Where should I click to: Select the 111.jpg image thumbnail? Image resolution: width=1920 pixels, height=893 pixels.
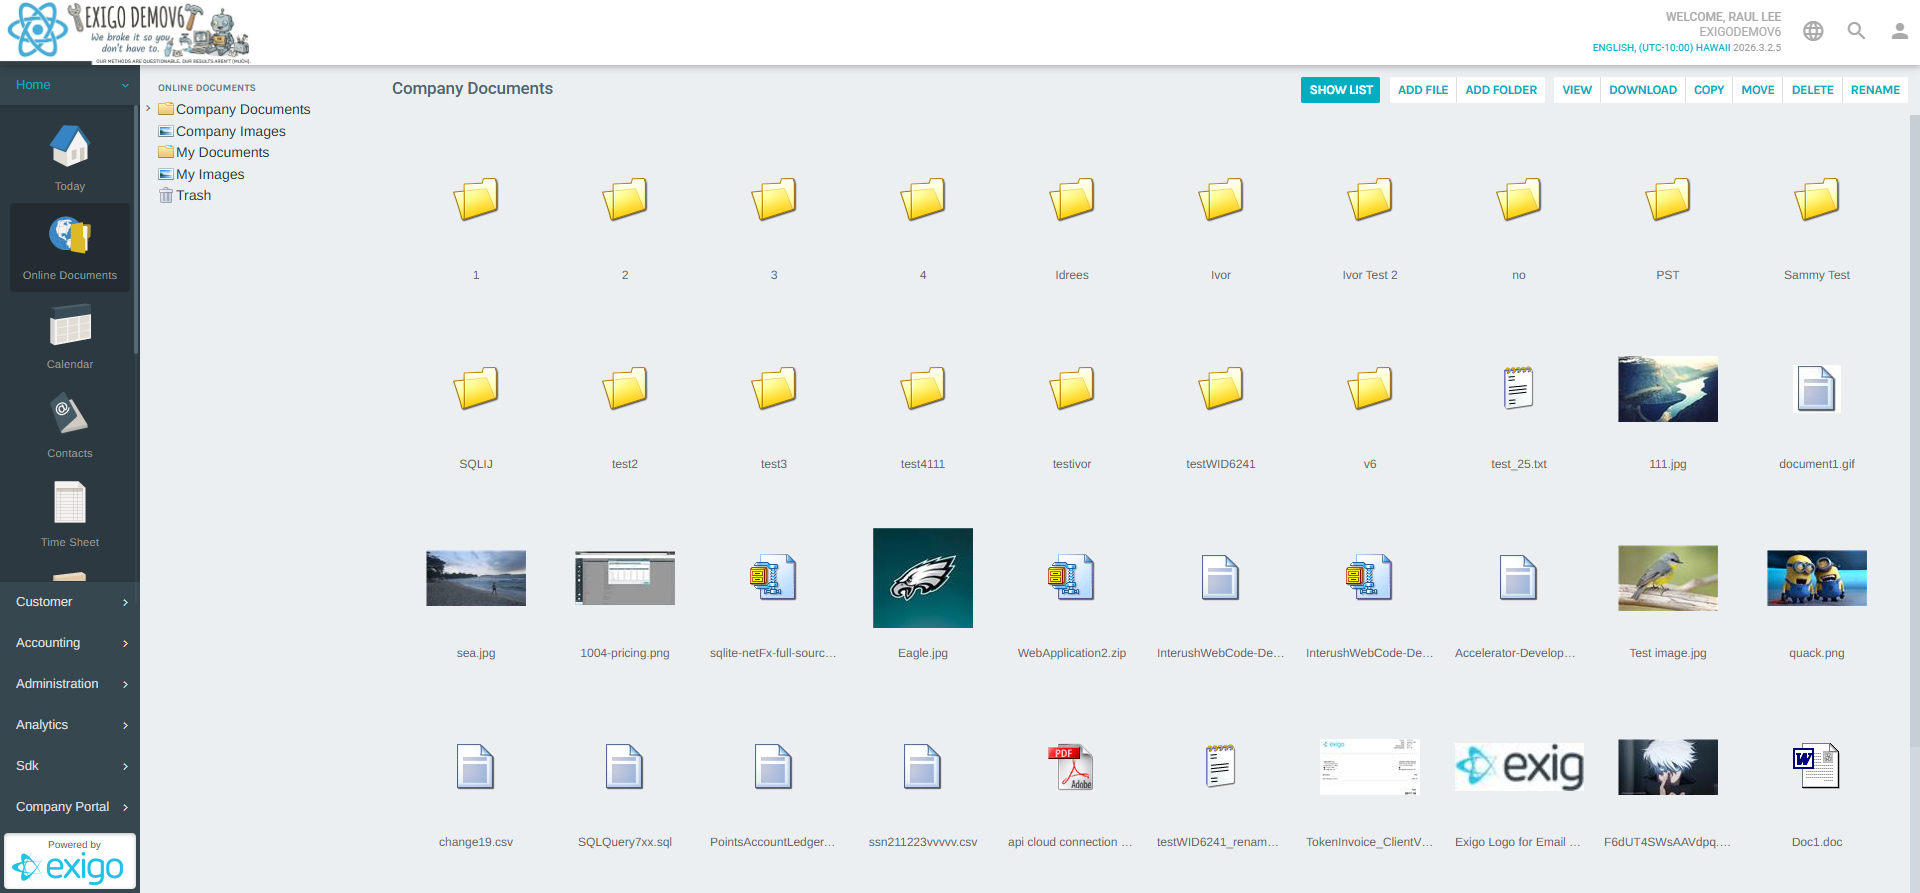click(1668, 389)
